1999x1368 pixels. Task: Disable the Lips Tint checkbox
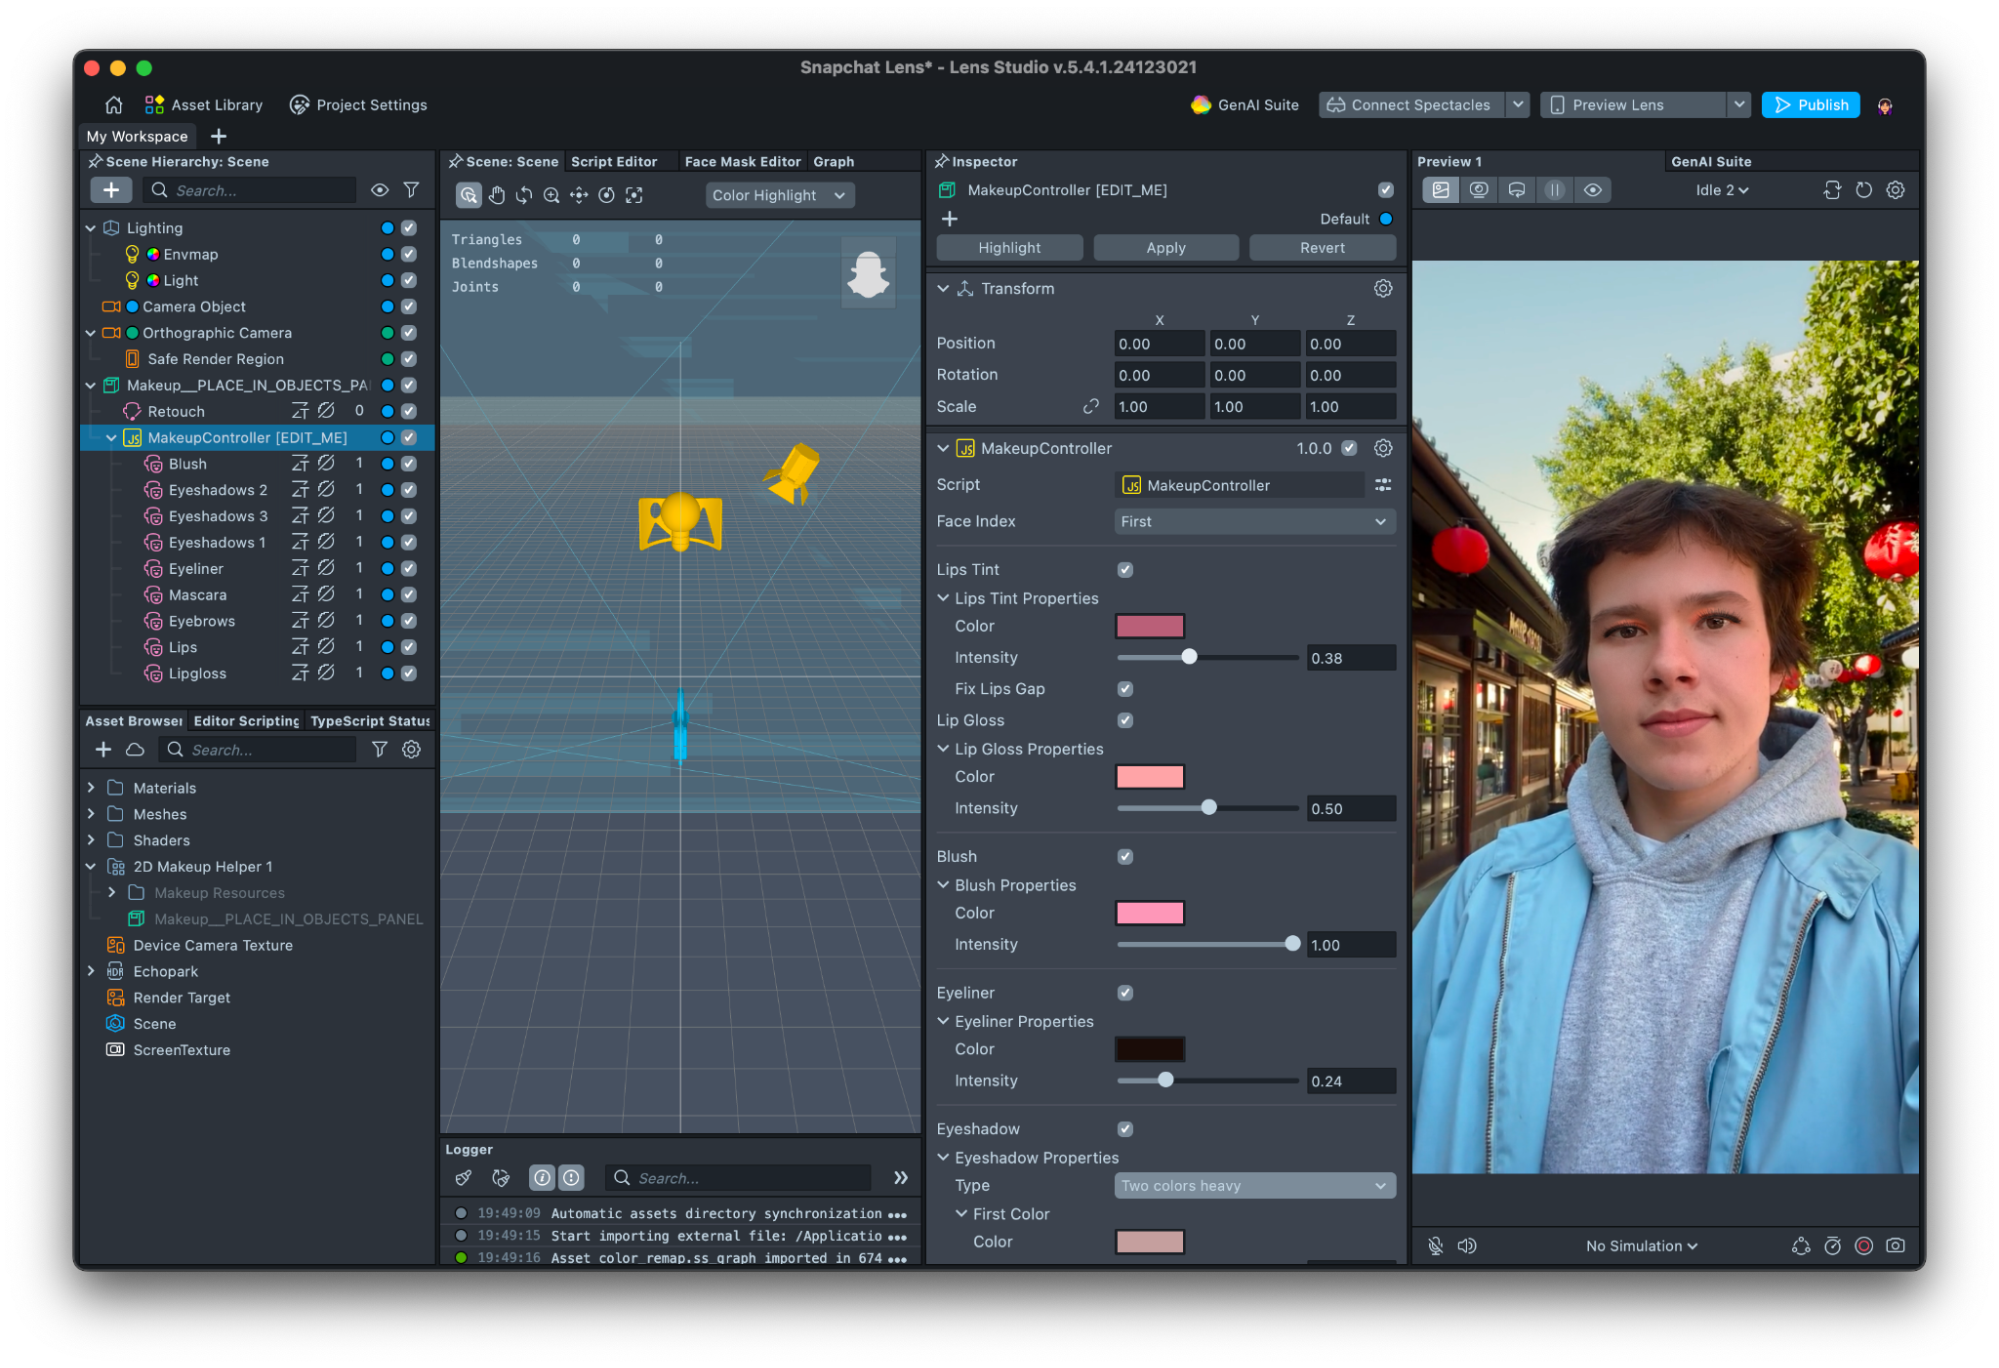(x=1125, y=569)
